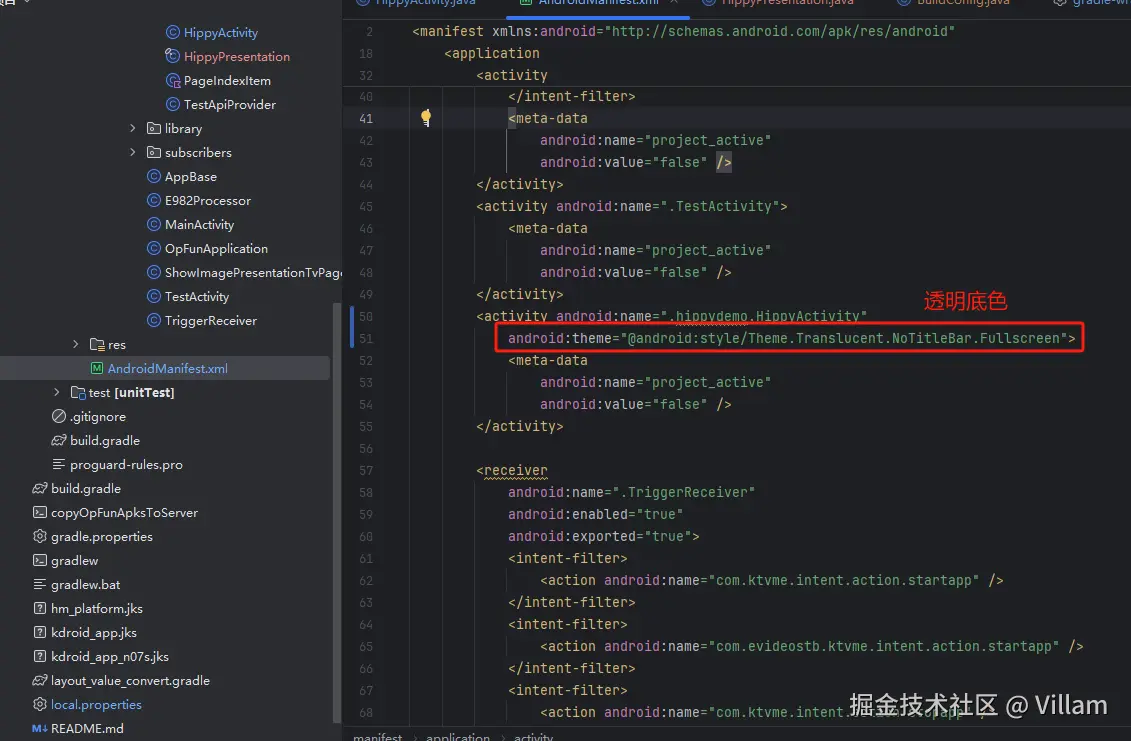Click android:enabled="true" attribute
This screenshot has height=741, width=1131.
[595, 514]
